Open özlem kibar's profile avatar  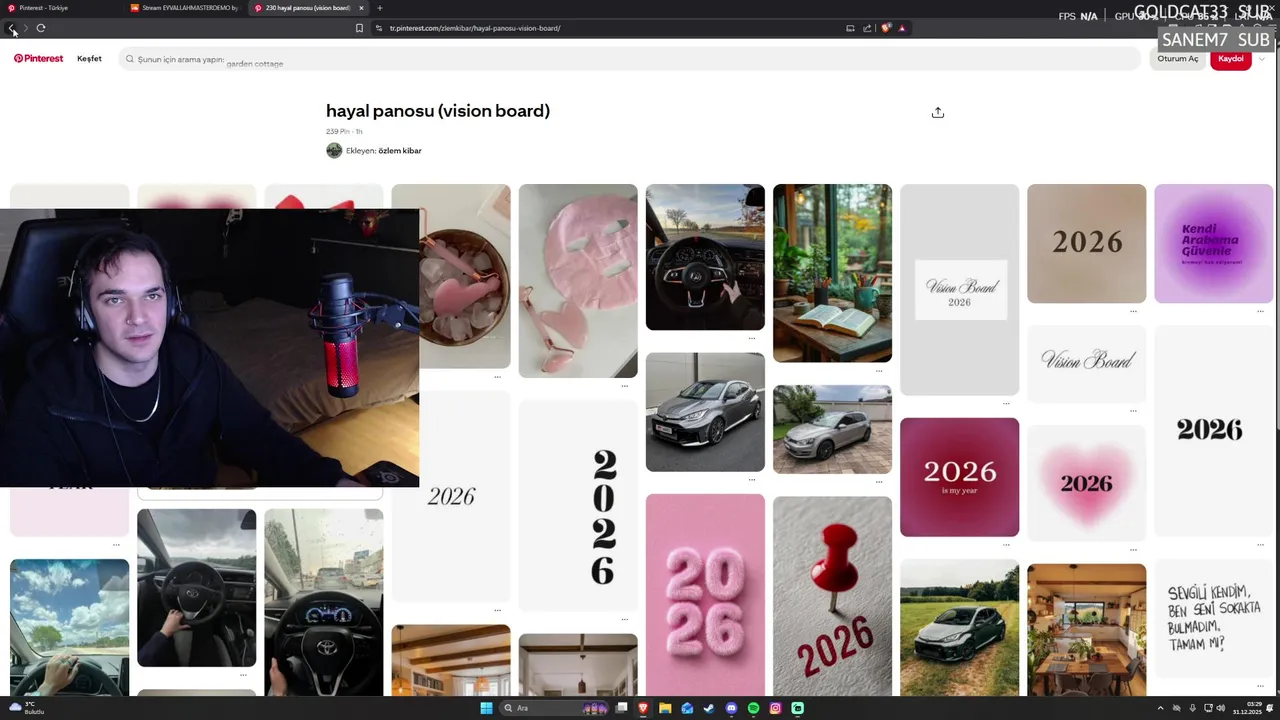334,150
